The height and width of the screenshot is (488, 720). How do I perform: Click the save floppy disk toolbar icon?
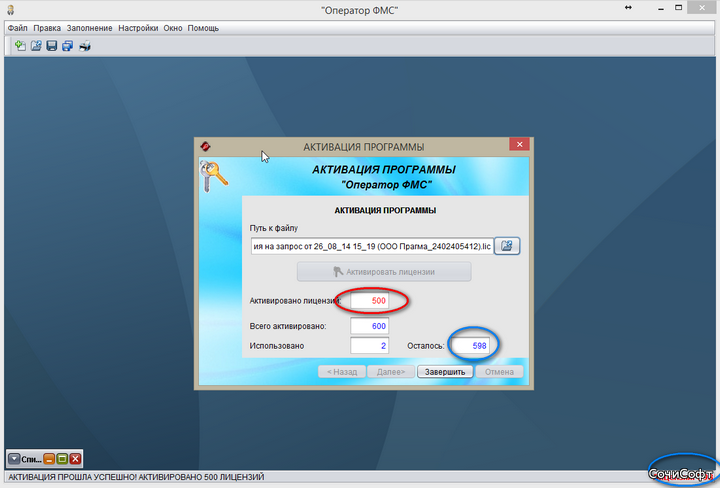point(52,45)
